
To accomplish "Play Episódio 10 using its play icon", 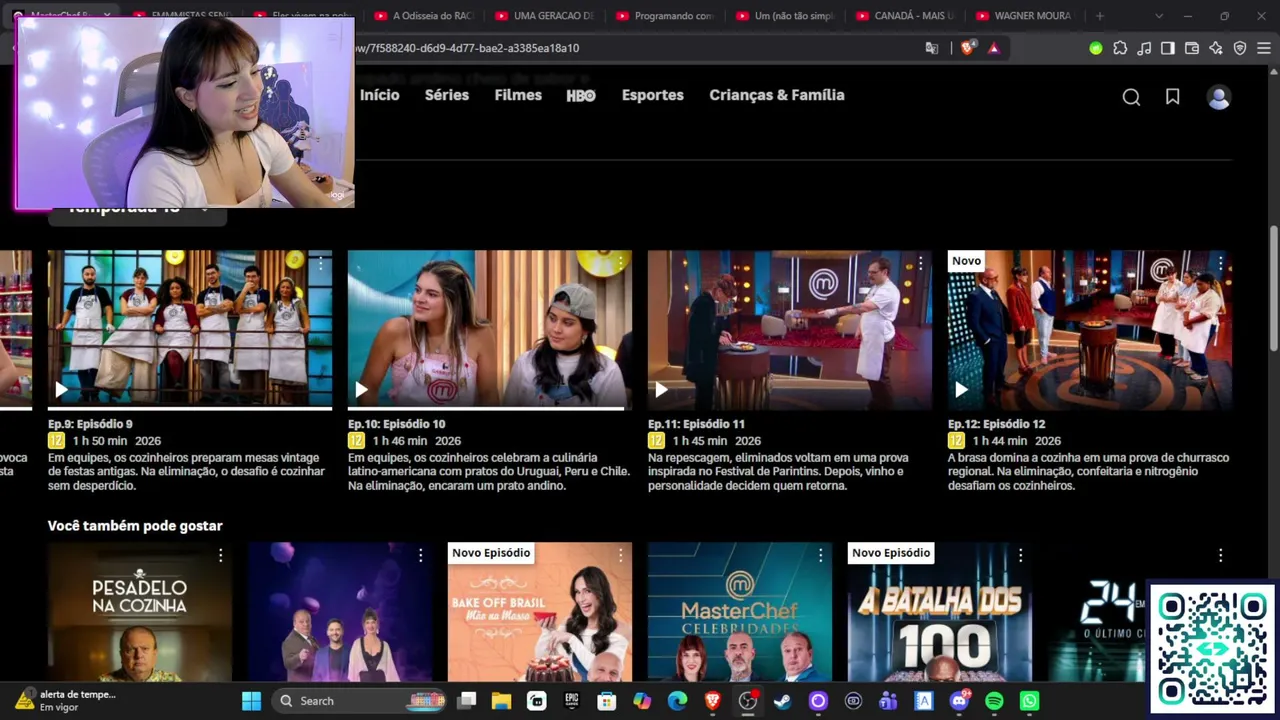I will 361,389.
